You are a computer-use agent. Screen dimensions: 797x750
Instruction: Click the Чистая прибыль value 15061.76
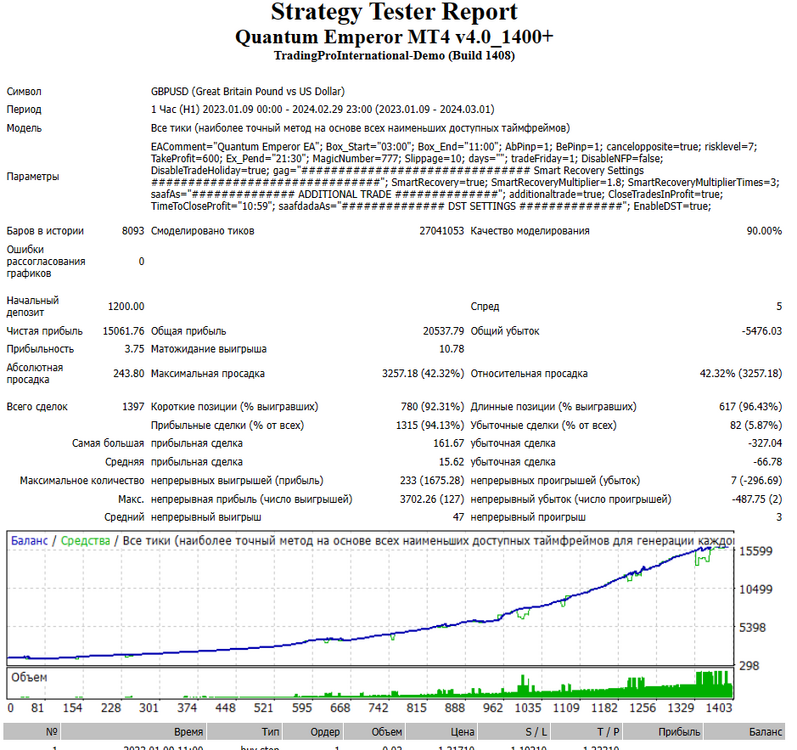(124, 331)
